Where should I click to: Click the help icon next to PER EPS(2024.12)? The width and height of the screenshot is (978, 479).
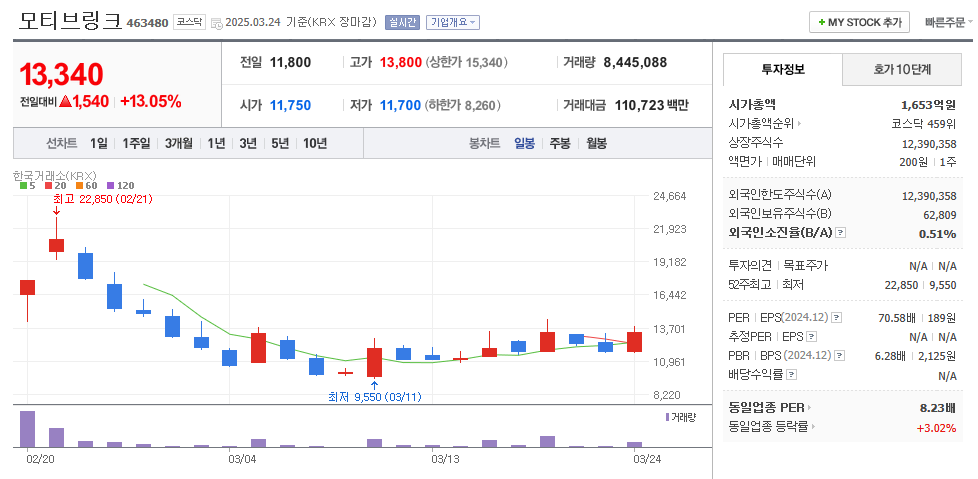[836, 318]
